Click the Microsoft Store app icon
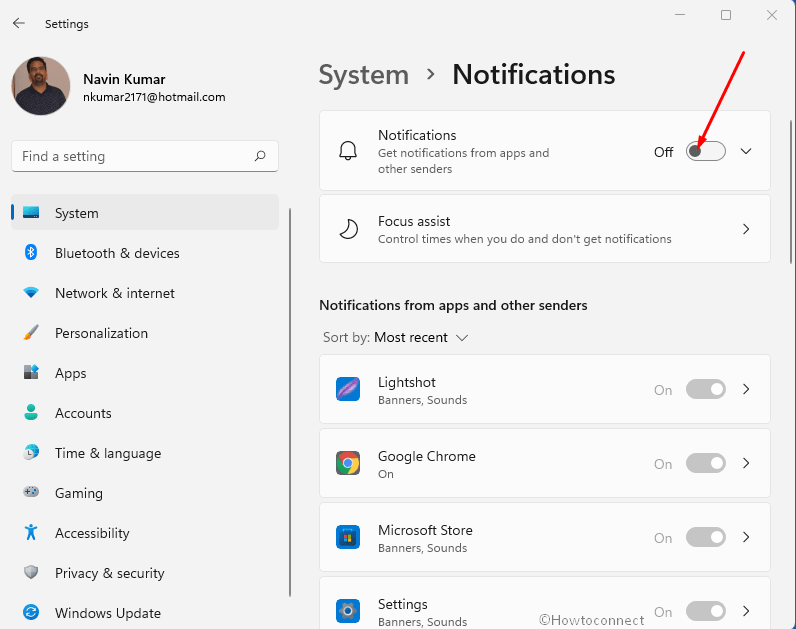Screen dimensions: 796x629 [x=348, y=537]
